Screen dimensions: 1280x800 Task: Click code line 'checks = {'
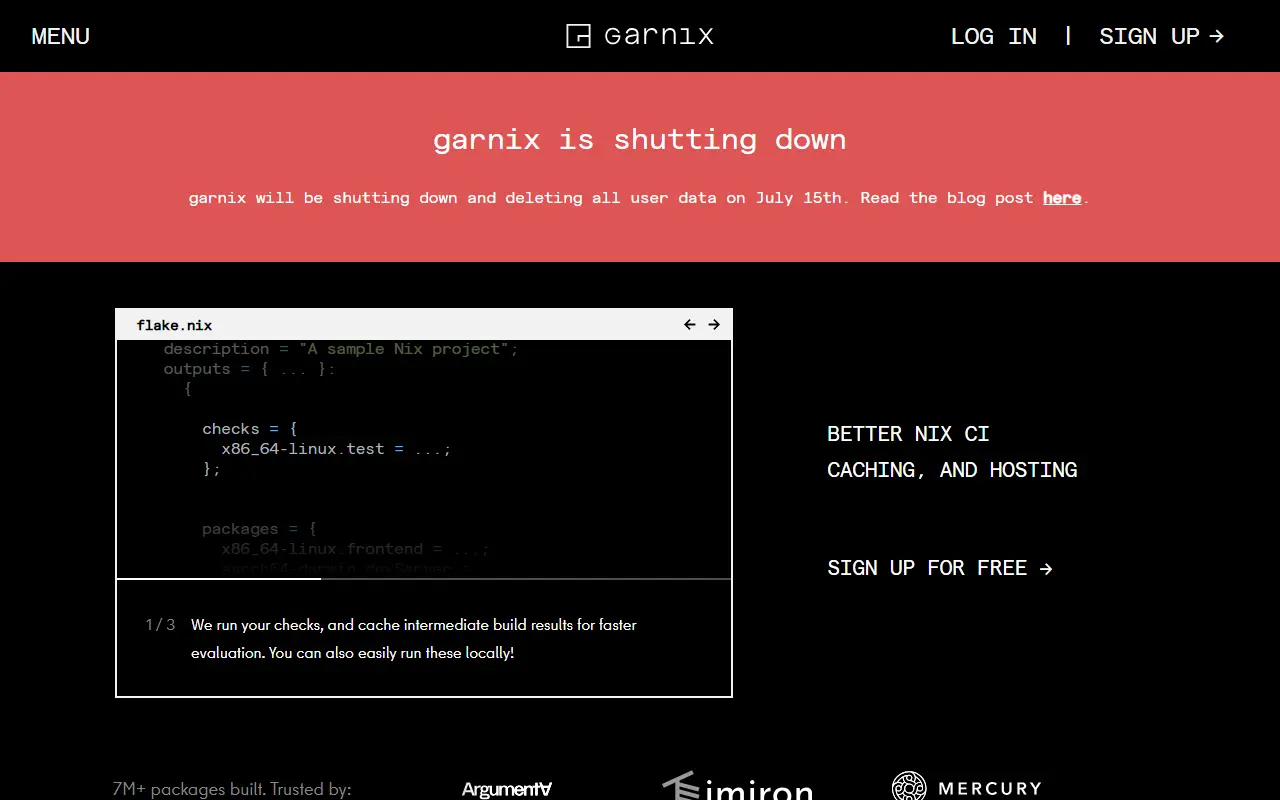tap(250, 429)
